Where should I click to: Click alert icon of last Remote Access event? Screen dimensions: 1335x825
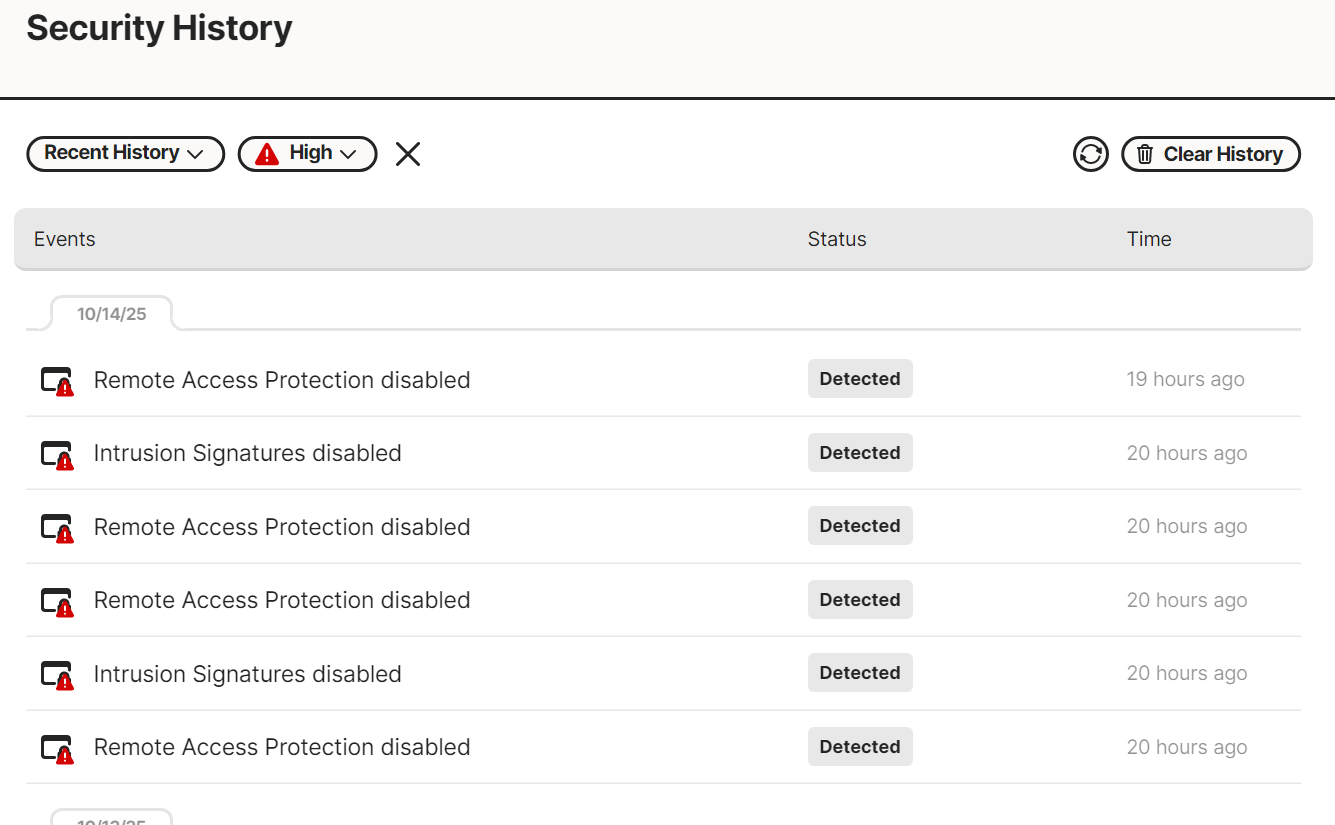point(57,748)
